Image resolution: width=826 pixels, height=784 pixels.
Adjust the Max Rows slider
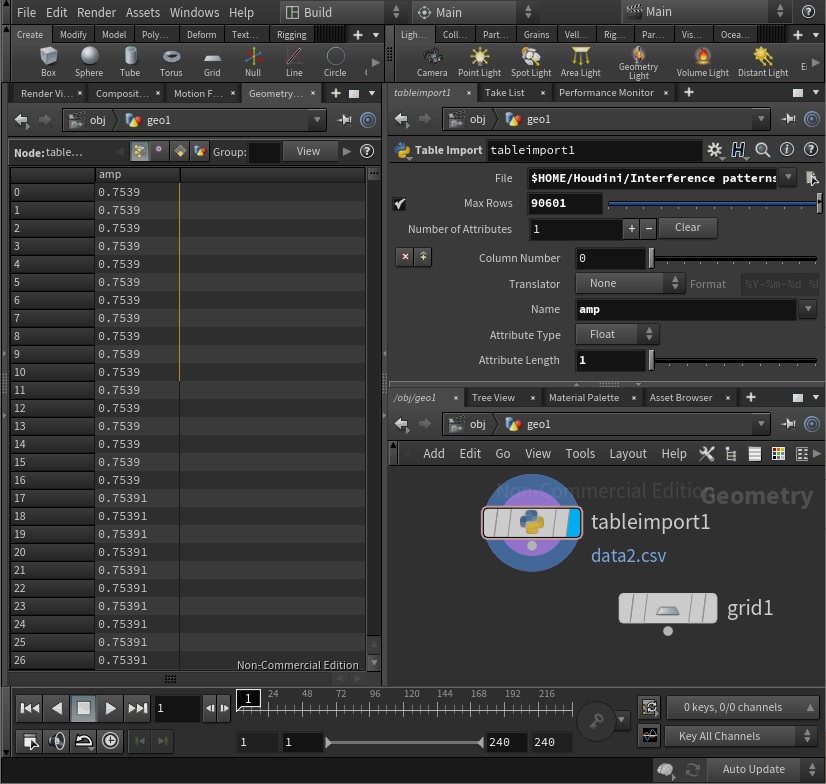click(x=713, y=203)
